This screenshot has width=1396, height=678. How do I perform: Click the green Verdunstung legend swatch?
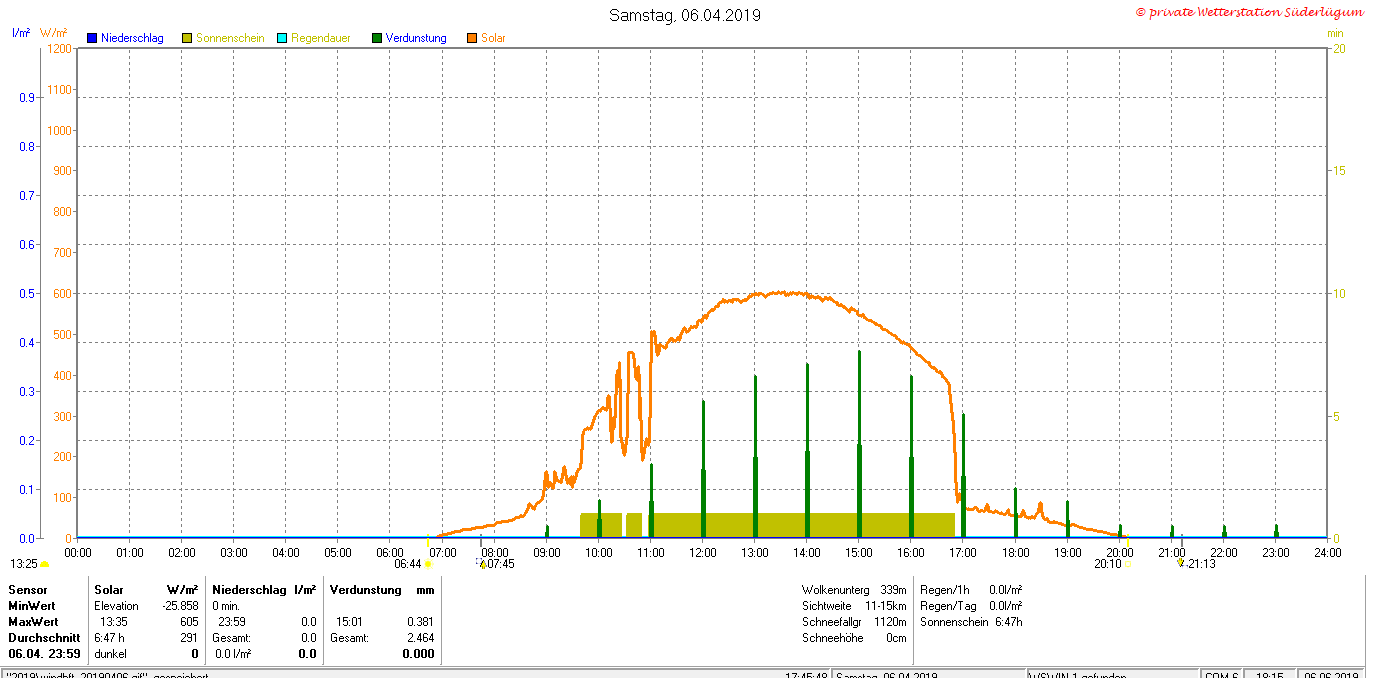[377, 38]
